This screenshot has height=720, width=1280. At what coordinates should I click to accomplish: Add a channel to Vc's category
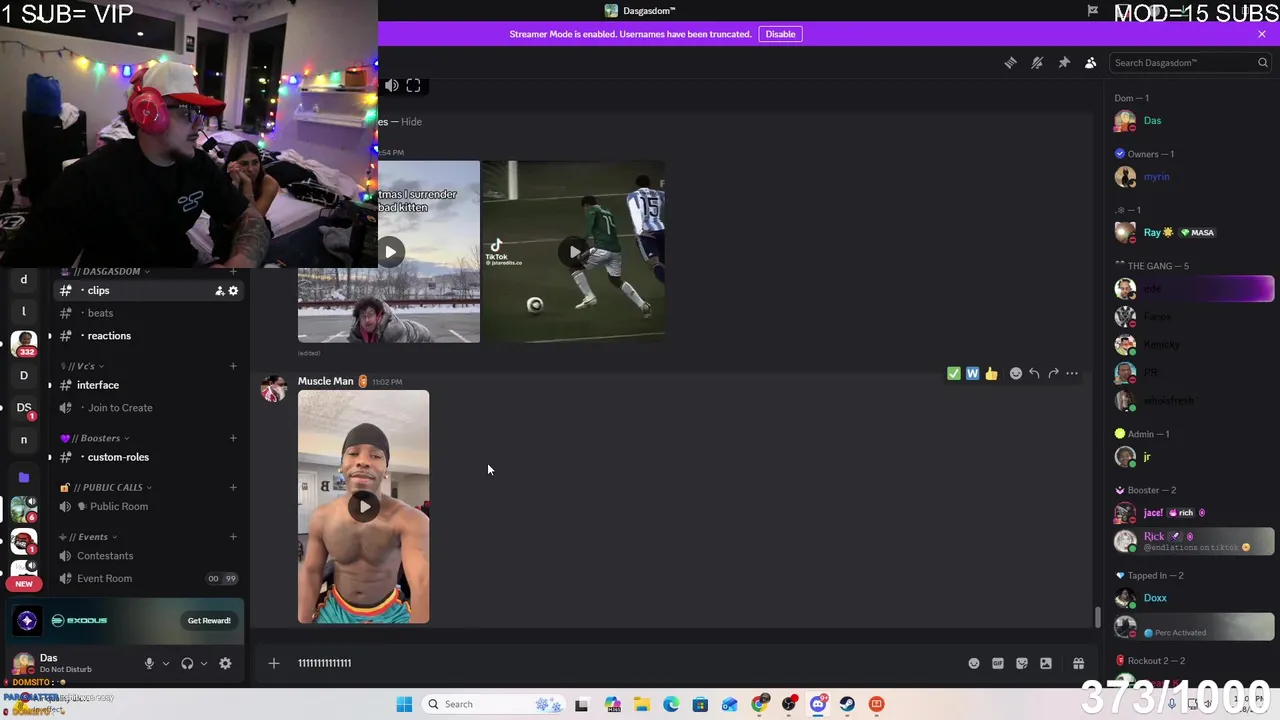click(x=233, y=366)
